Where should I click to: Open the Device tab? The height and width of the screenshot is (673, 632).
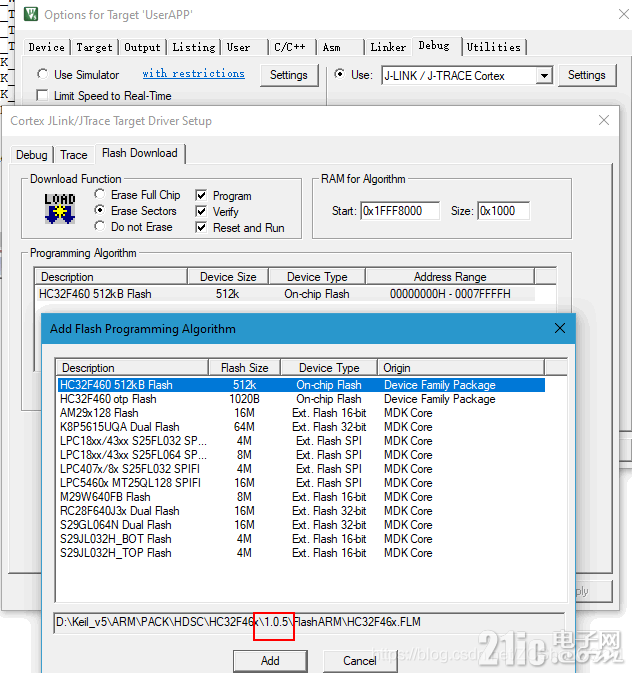click(46, 47)
